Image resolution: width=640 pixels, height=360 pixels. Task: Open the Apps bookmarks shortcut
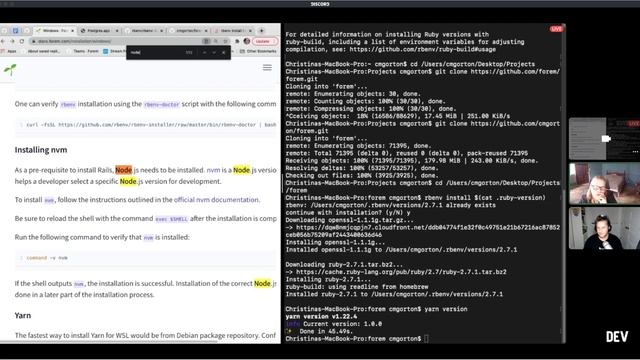pyautogui.click(x=9, y=51)
